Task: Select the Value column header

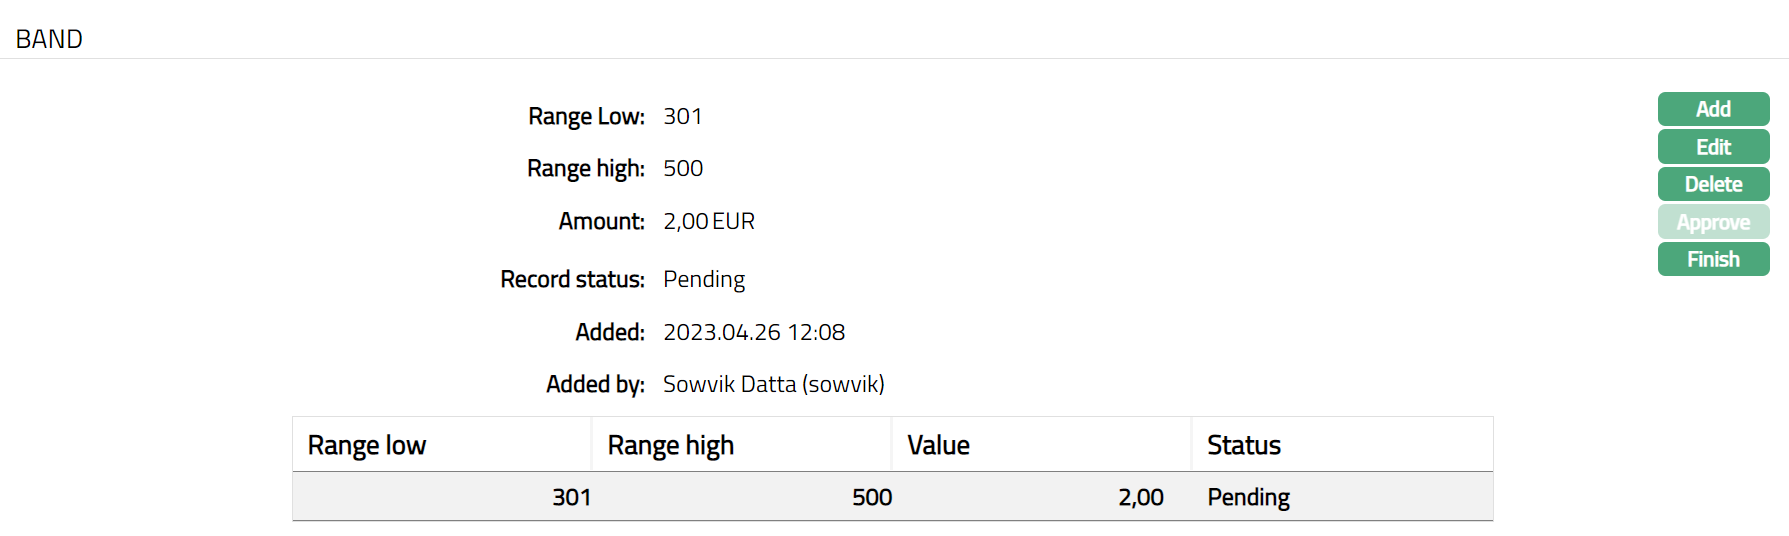Action: click(938, 445)
